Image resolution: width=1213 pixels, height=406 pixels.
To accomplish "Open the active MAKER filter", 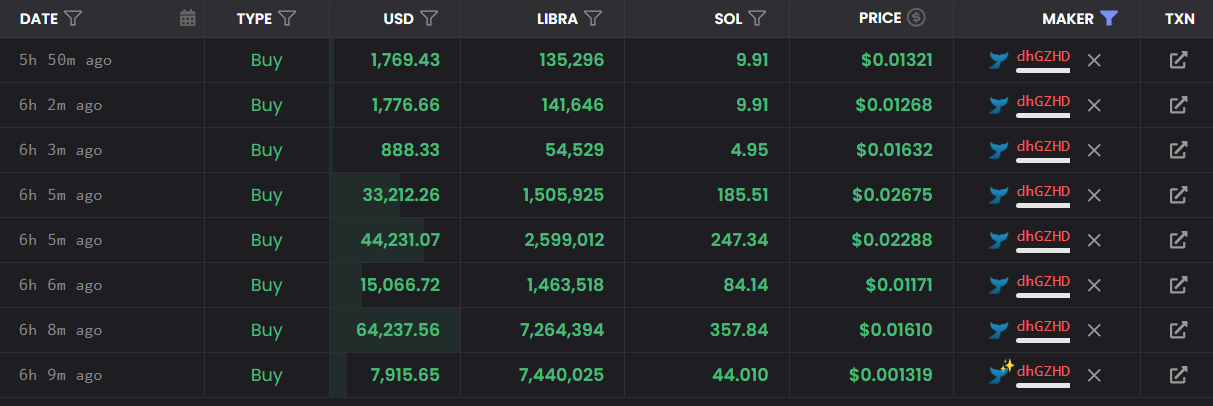I will [x=1107, y=18].
